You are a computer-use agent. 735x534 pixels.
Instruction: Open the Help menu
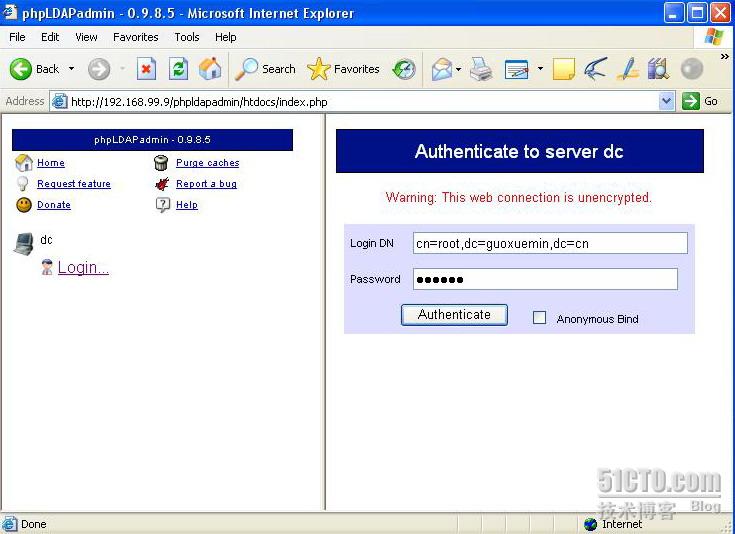225,37
